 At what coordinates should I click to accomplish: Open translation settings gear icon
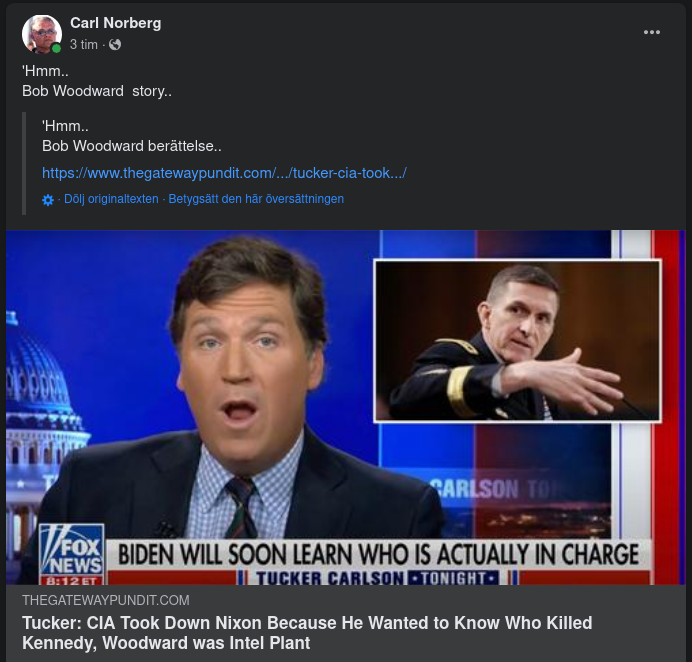pos(48,200)
